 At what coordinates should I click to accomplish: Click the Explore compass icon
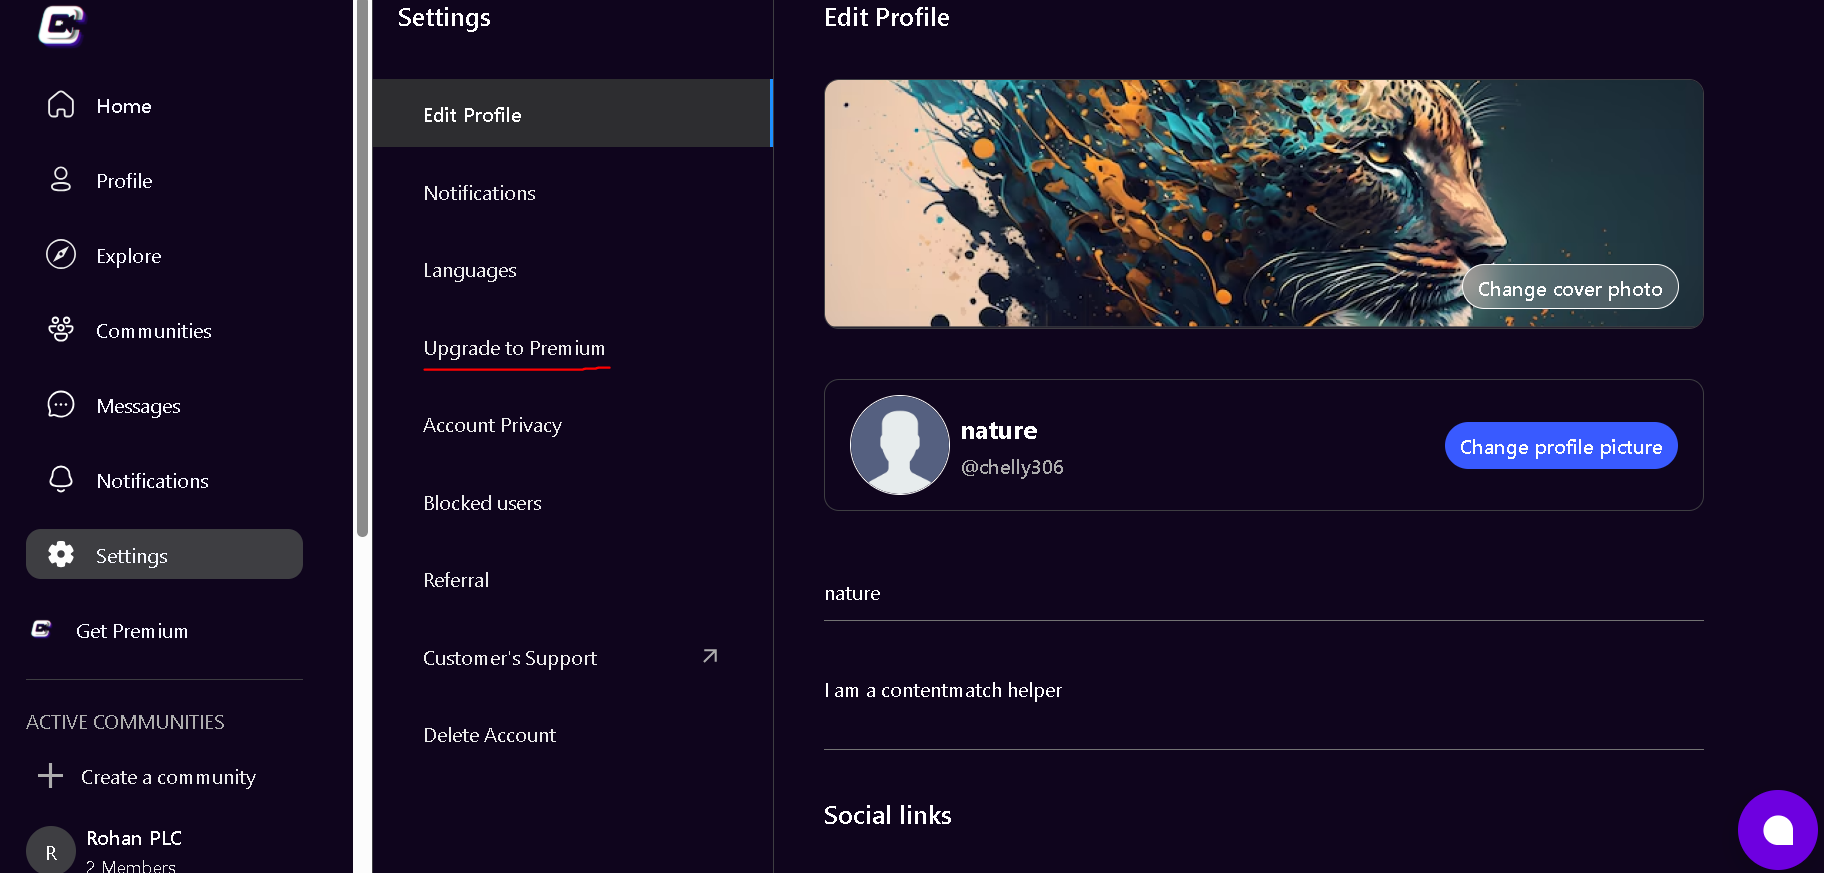coord(61,255)
